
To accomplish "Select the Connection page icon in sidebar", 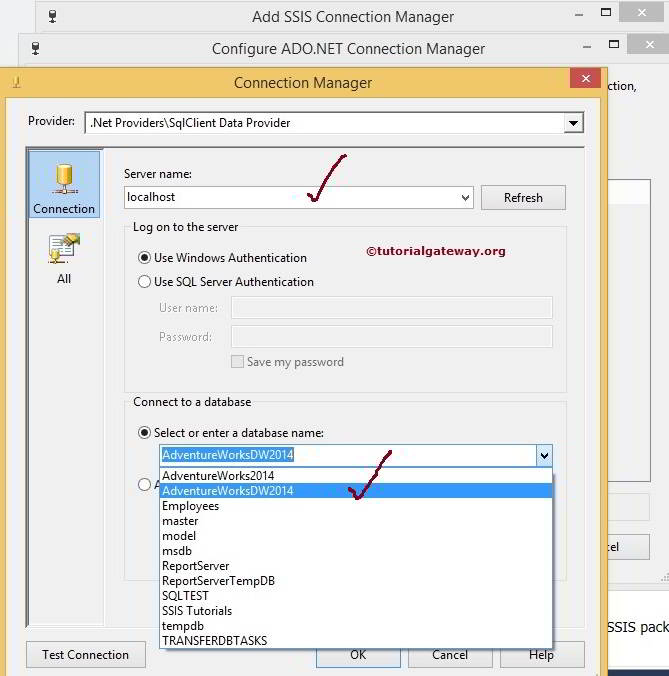I will pos(64,185).
